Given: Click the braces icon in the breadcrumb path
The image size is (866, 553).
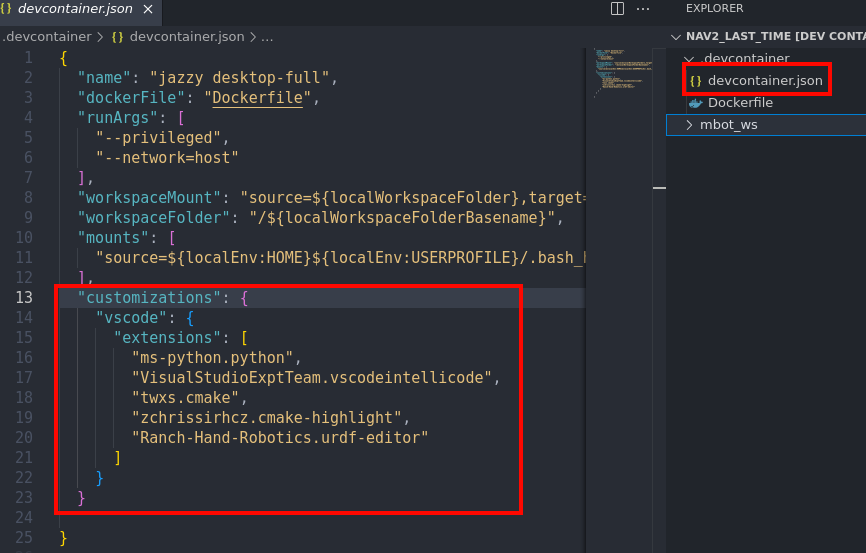Looking at the screenshot, I should [118, 37].
